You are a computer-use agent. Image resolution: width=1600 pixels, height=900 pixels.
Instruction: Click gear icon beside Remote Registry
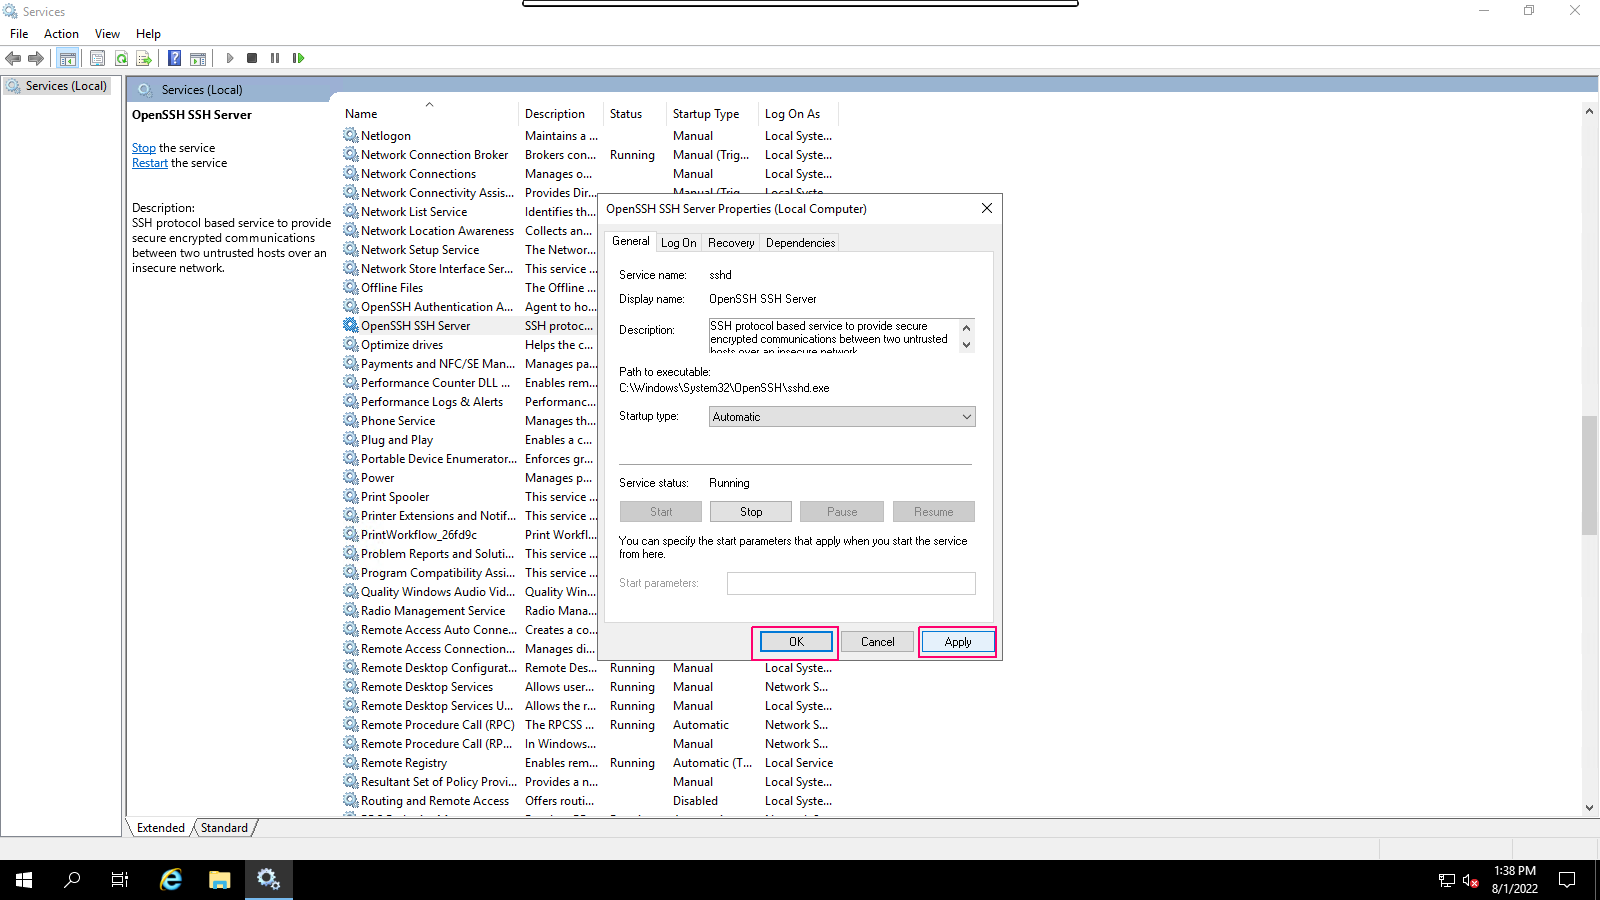point(350,762)
